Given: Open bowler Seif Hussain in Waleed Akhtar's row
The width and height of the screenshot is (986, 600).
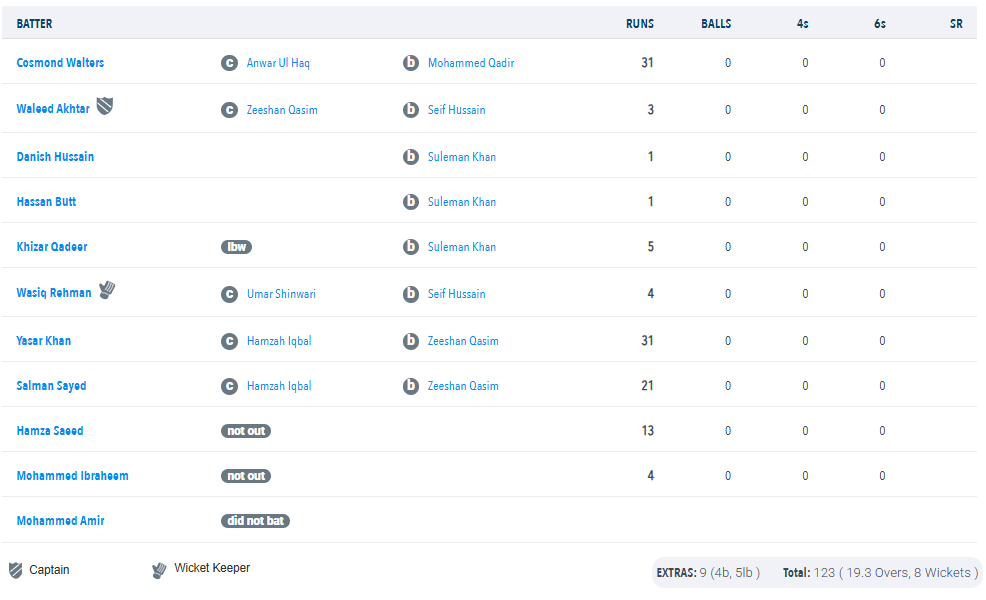Looking at the screenshot, I should (x=457, y=110).
